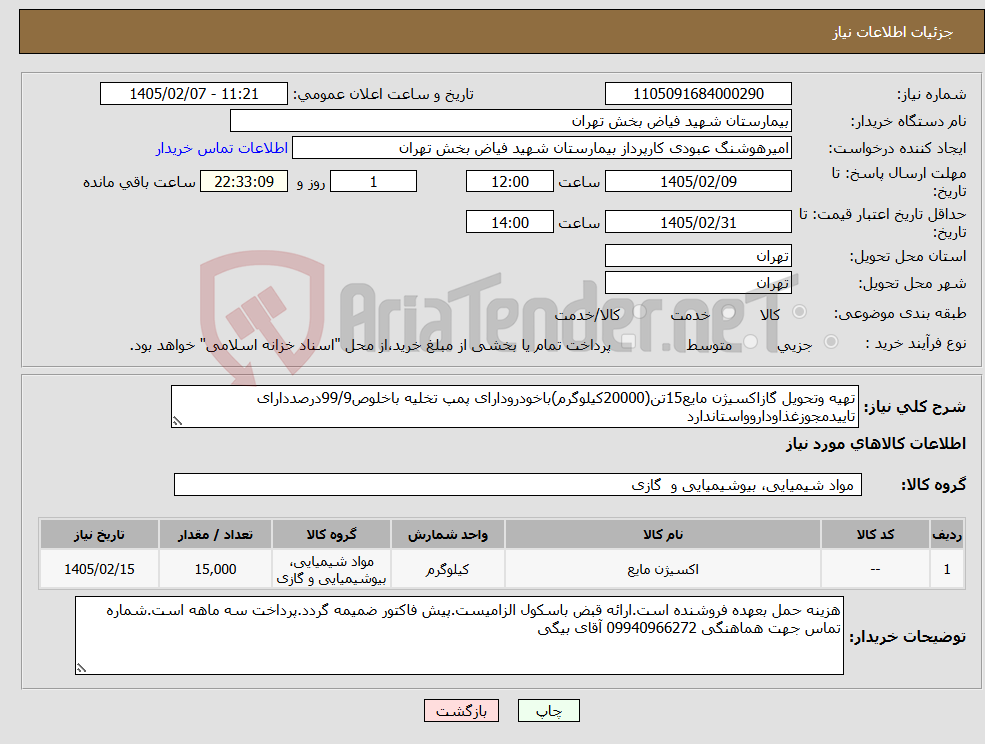
Task: Click the تعداد / مقدار column header
Action: [215, 534]
